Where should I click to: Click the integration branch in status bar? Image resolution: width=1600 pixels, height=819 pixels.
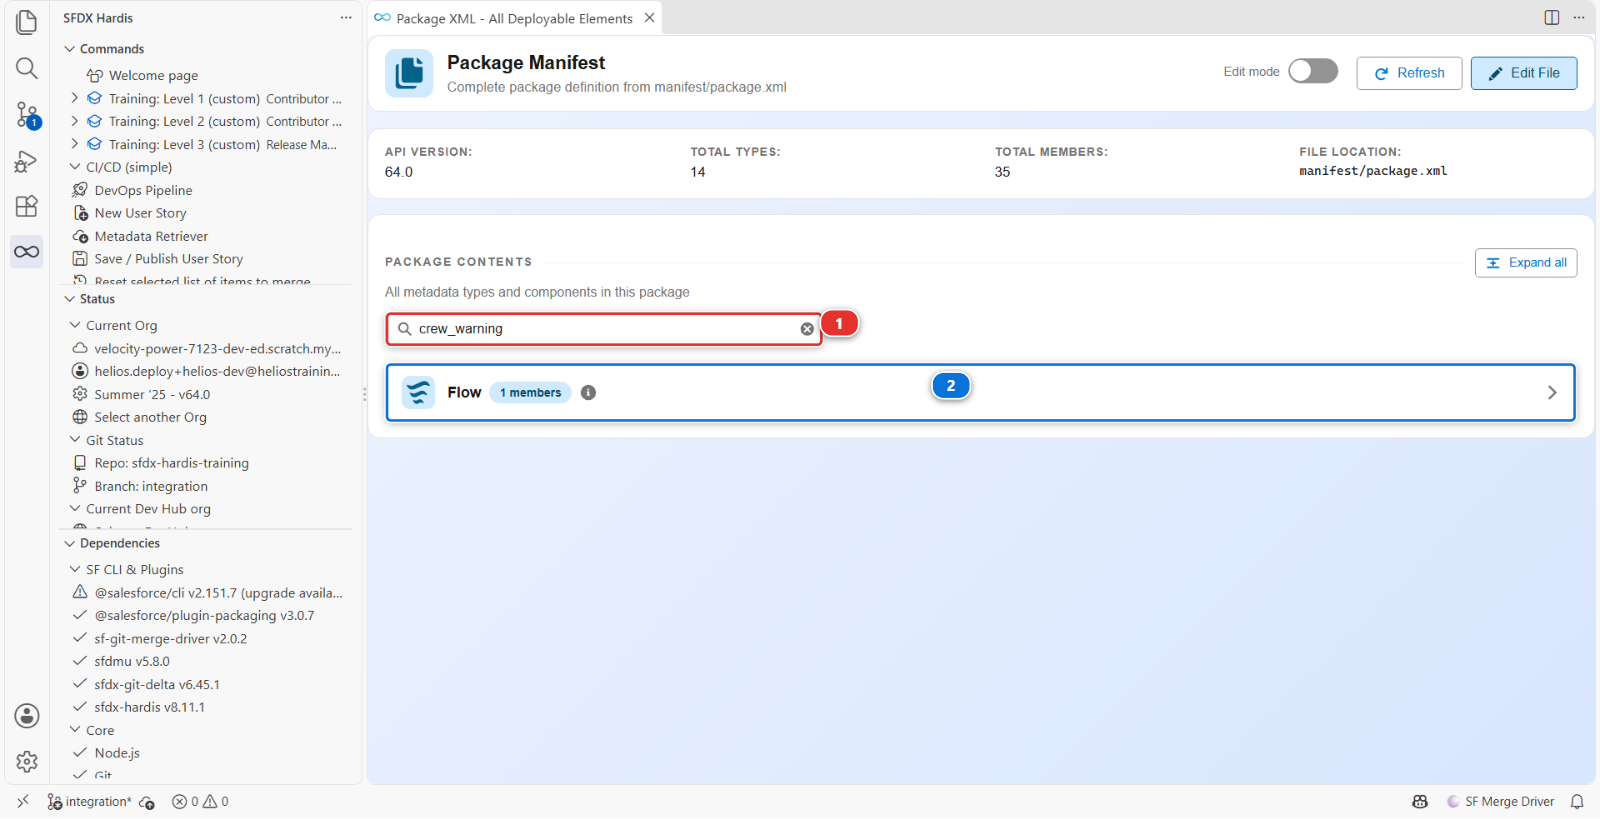[x=90, y=802]
